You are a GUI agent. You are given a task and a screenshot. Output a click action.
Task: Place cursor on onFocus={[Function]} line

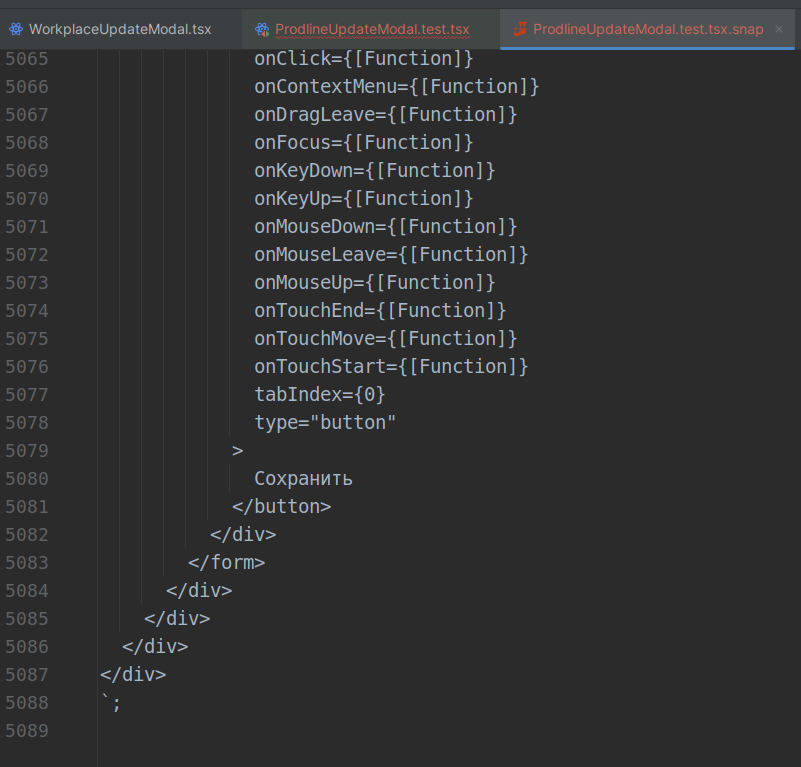pyautogui.click(x=364, y=143)
